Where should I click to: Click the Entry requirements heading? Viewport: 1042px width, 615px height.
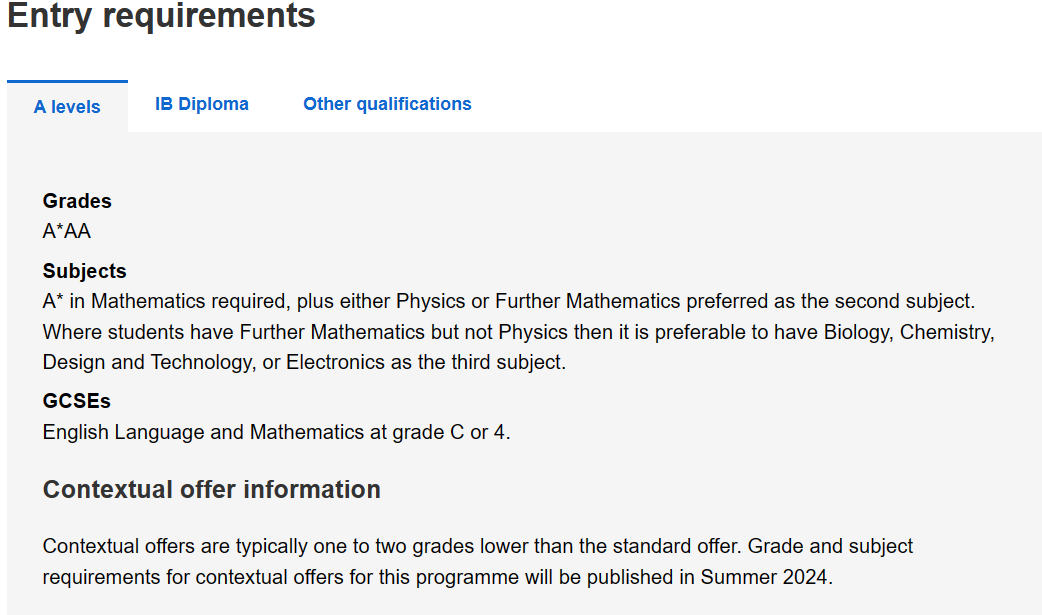(161, 15)
